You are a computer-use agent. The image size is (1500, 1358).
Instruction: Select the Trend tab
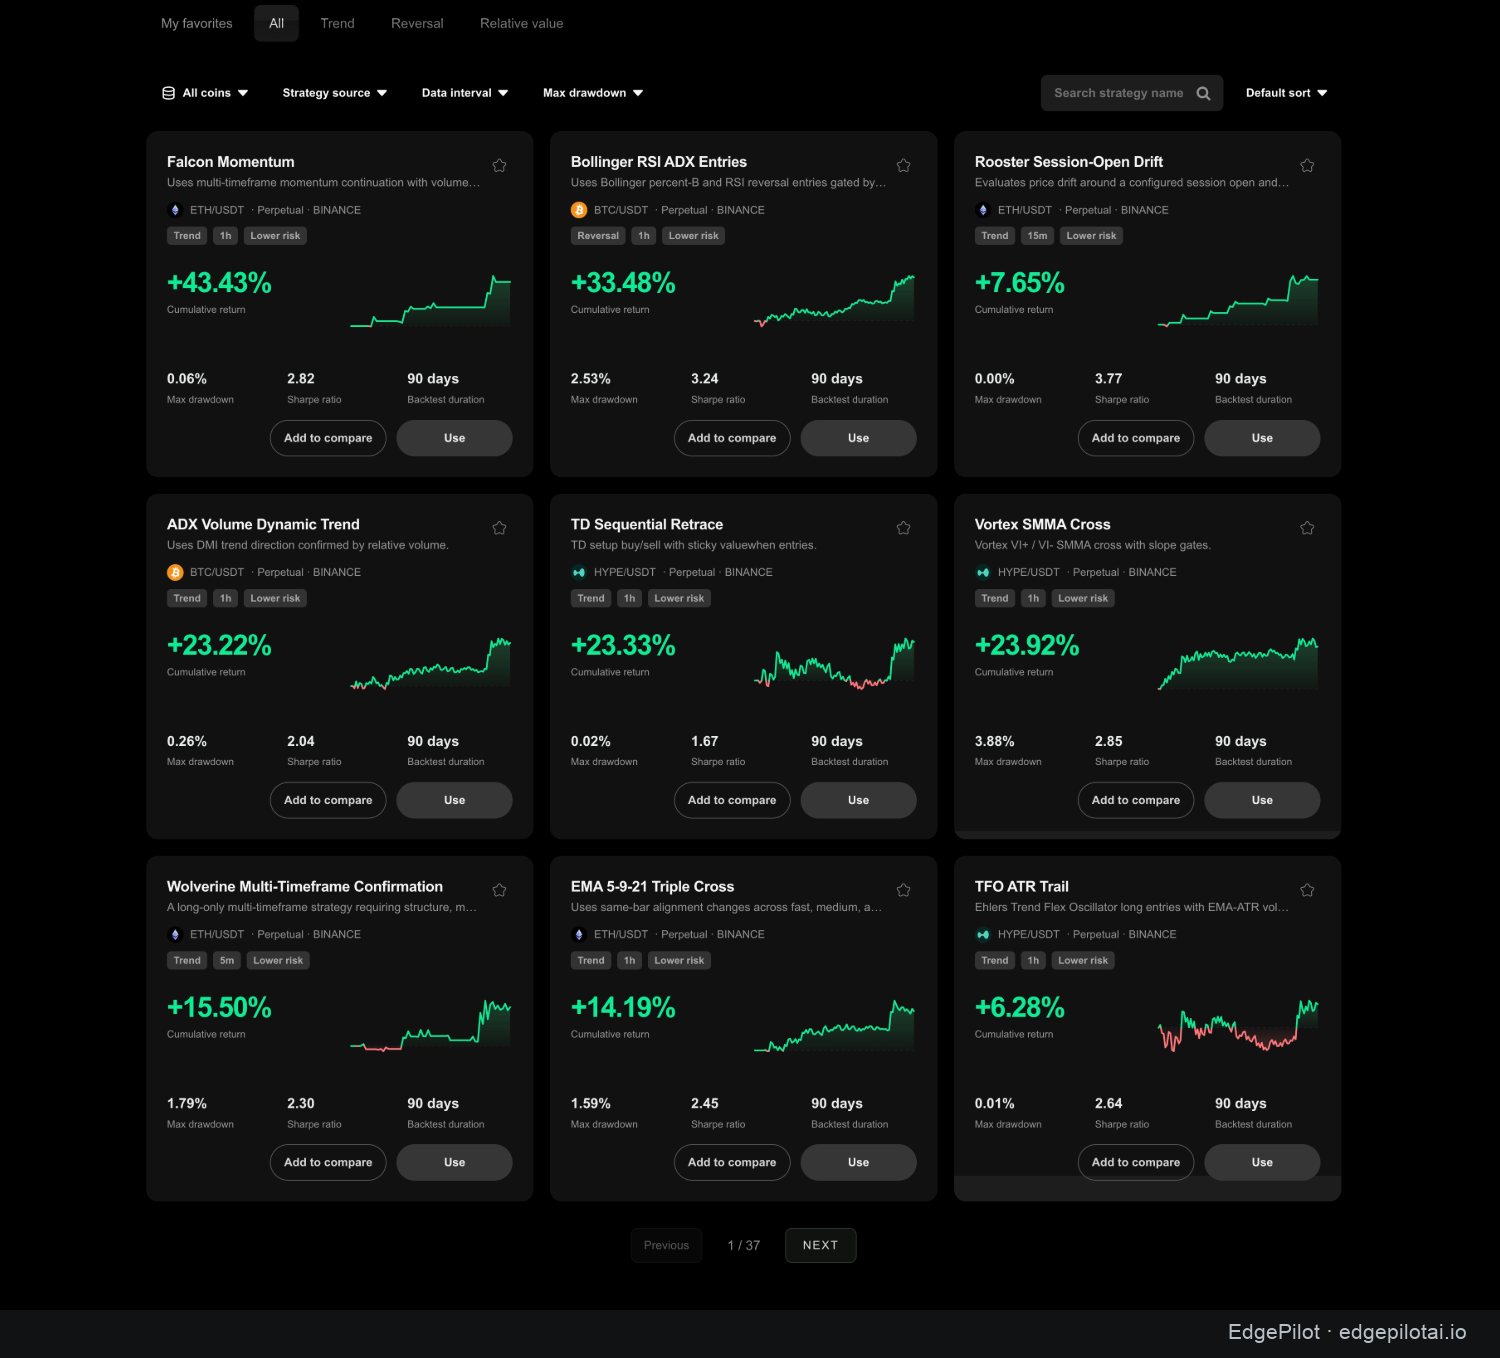tap(338, 23)
